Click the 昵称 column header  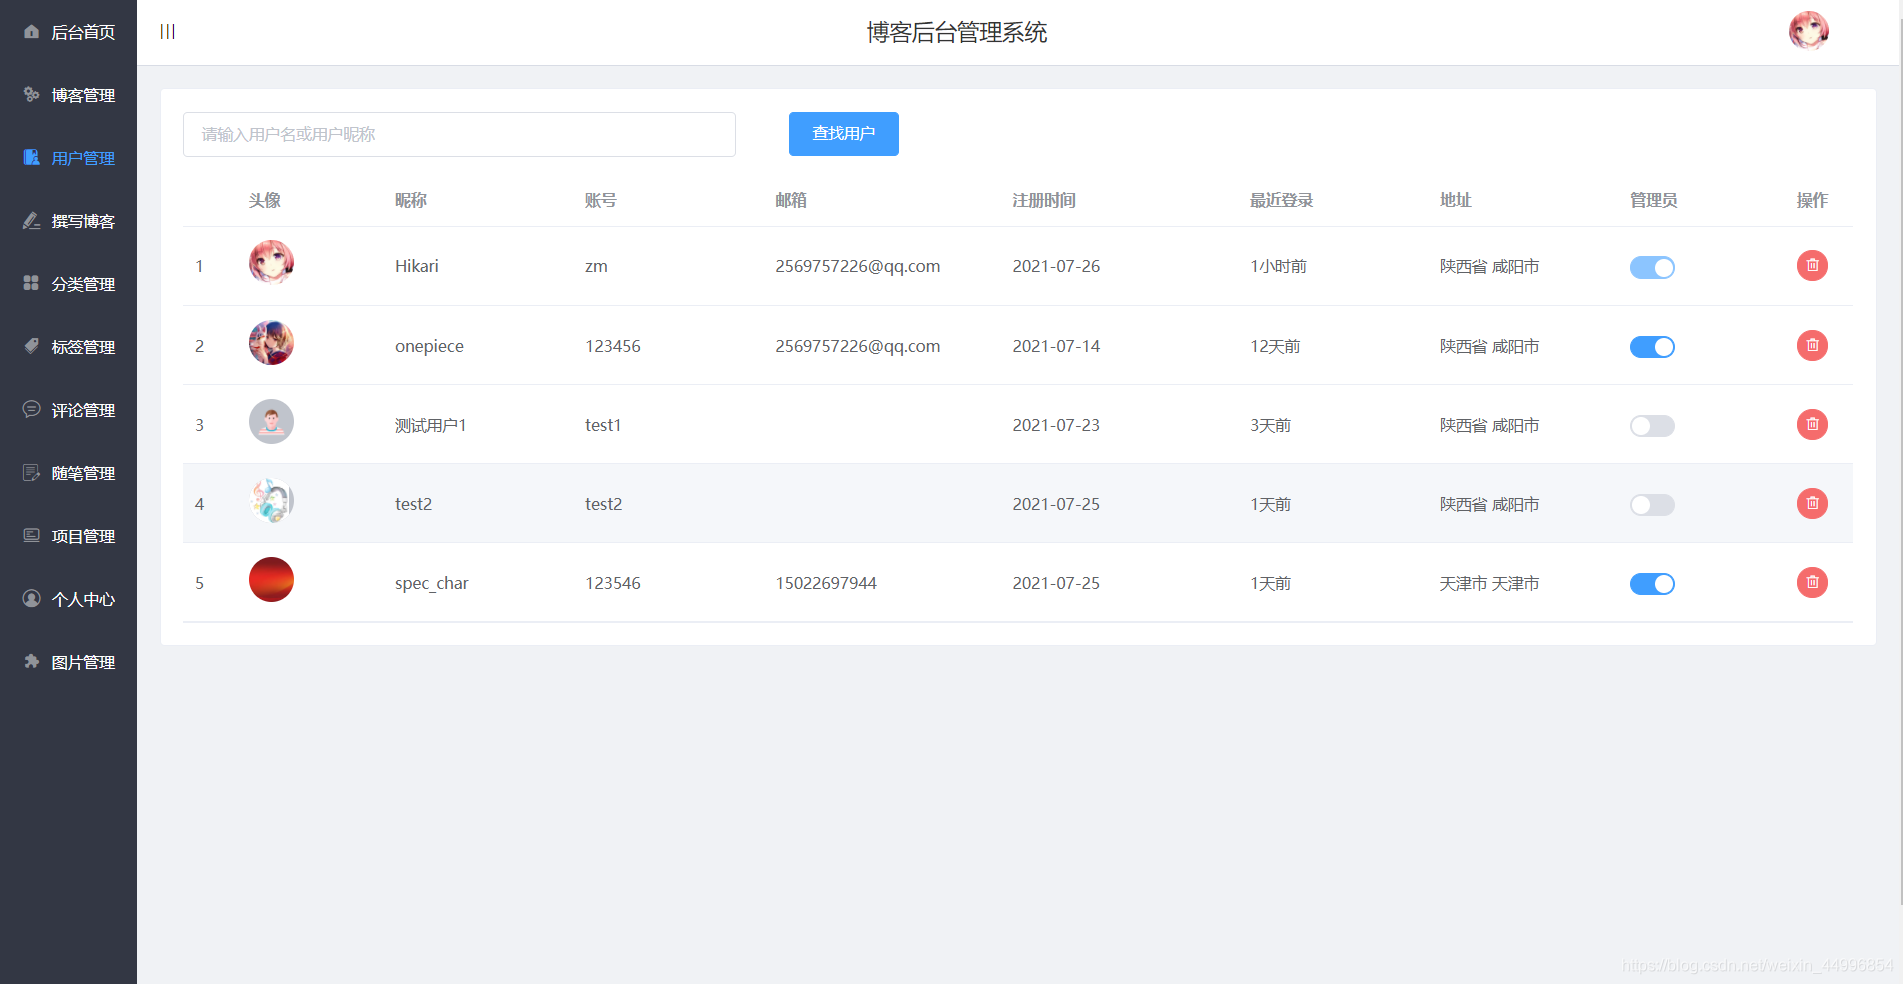[x=411, y=200]
